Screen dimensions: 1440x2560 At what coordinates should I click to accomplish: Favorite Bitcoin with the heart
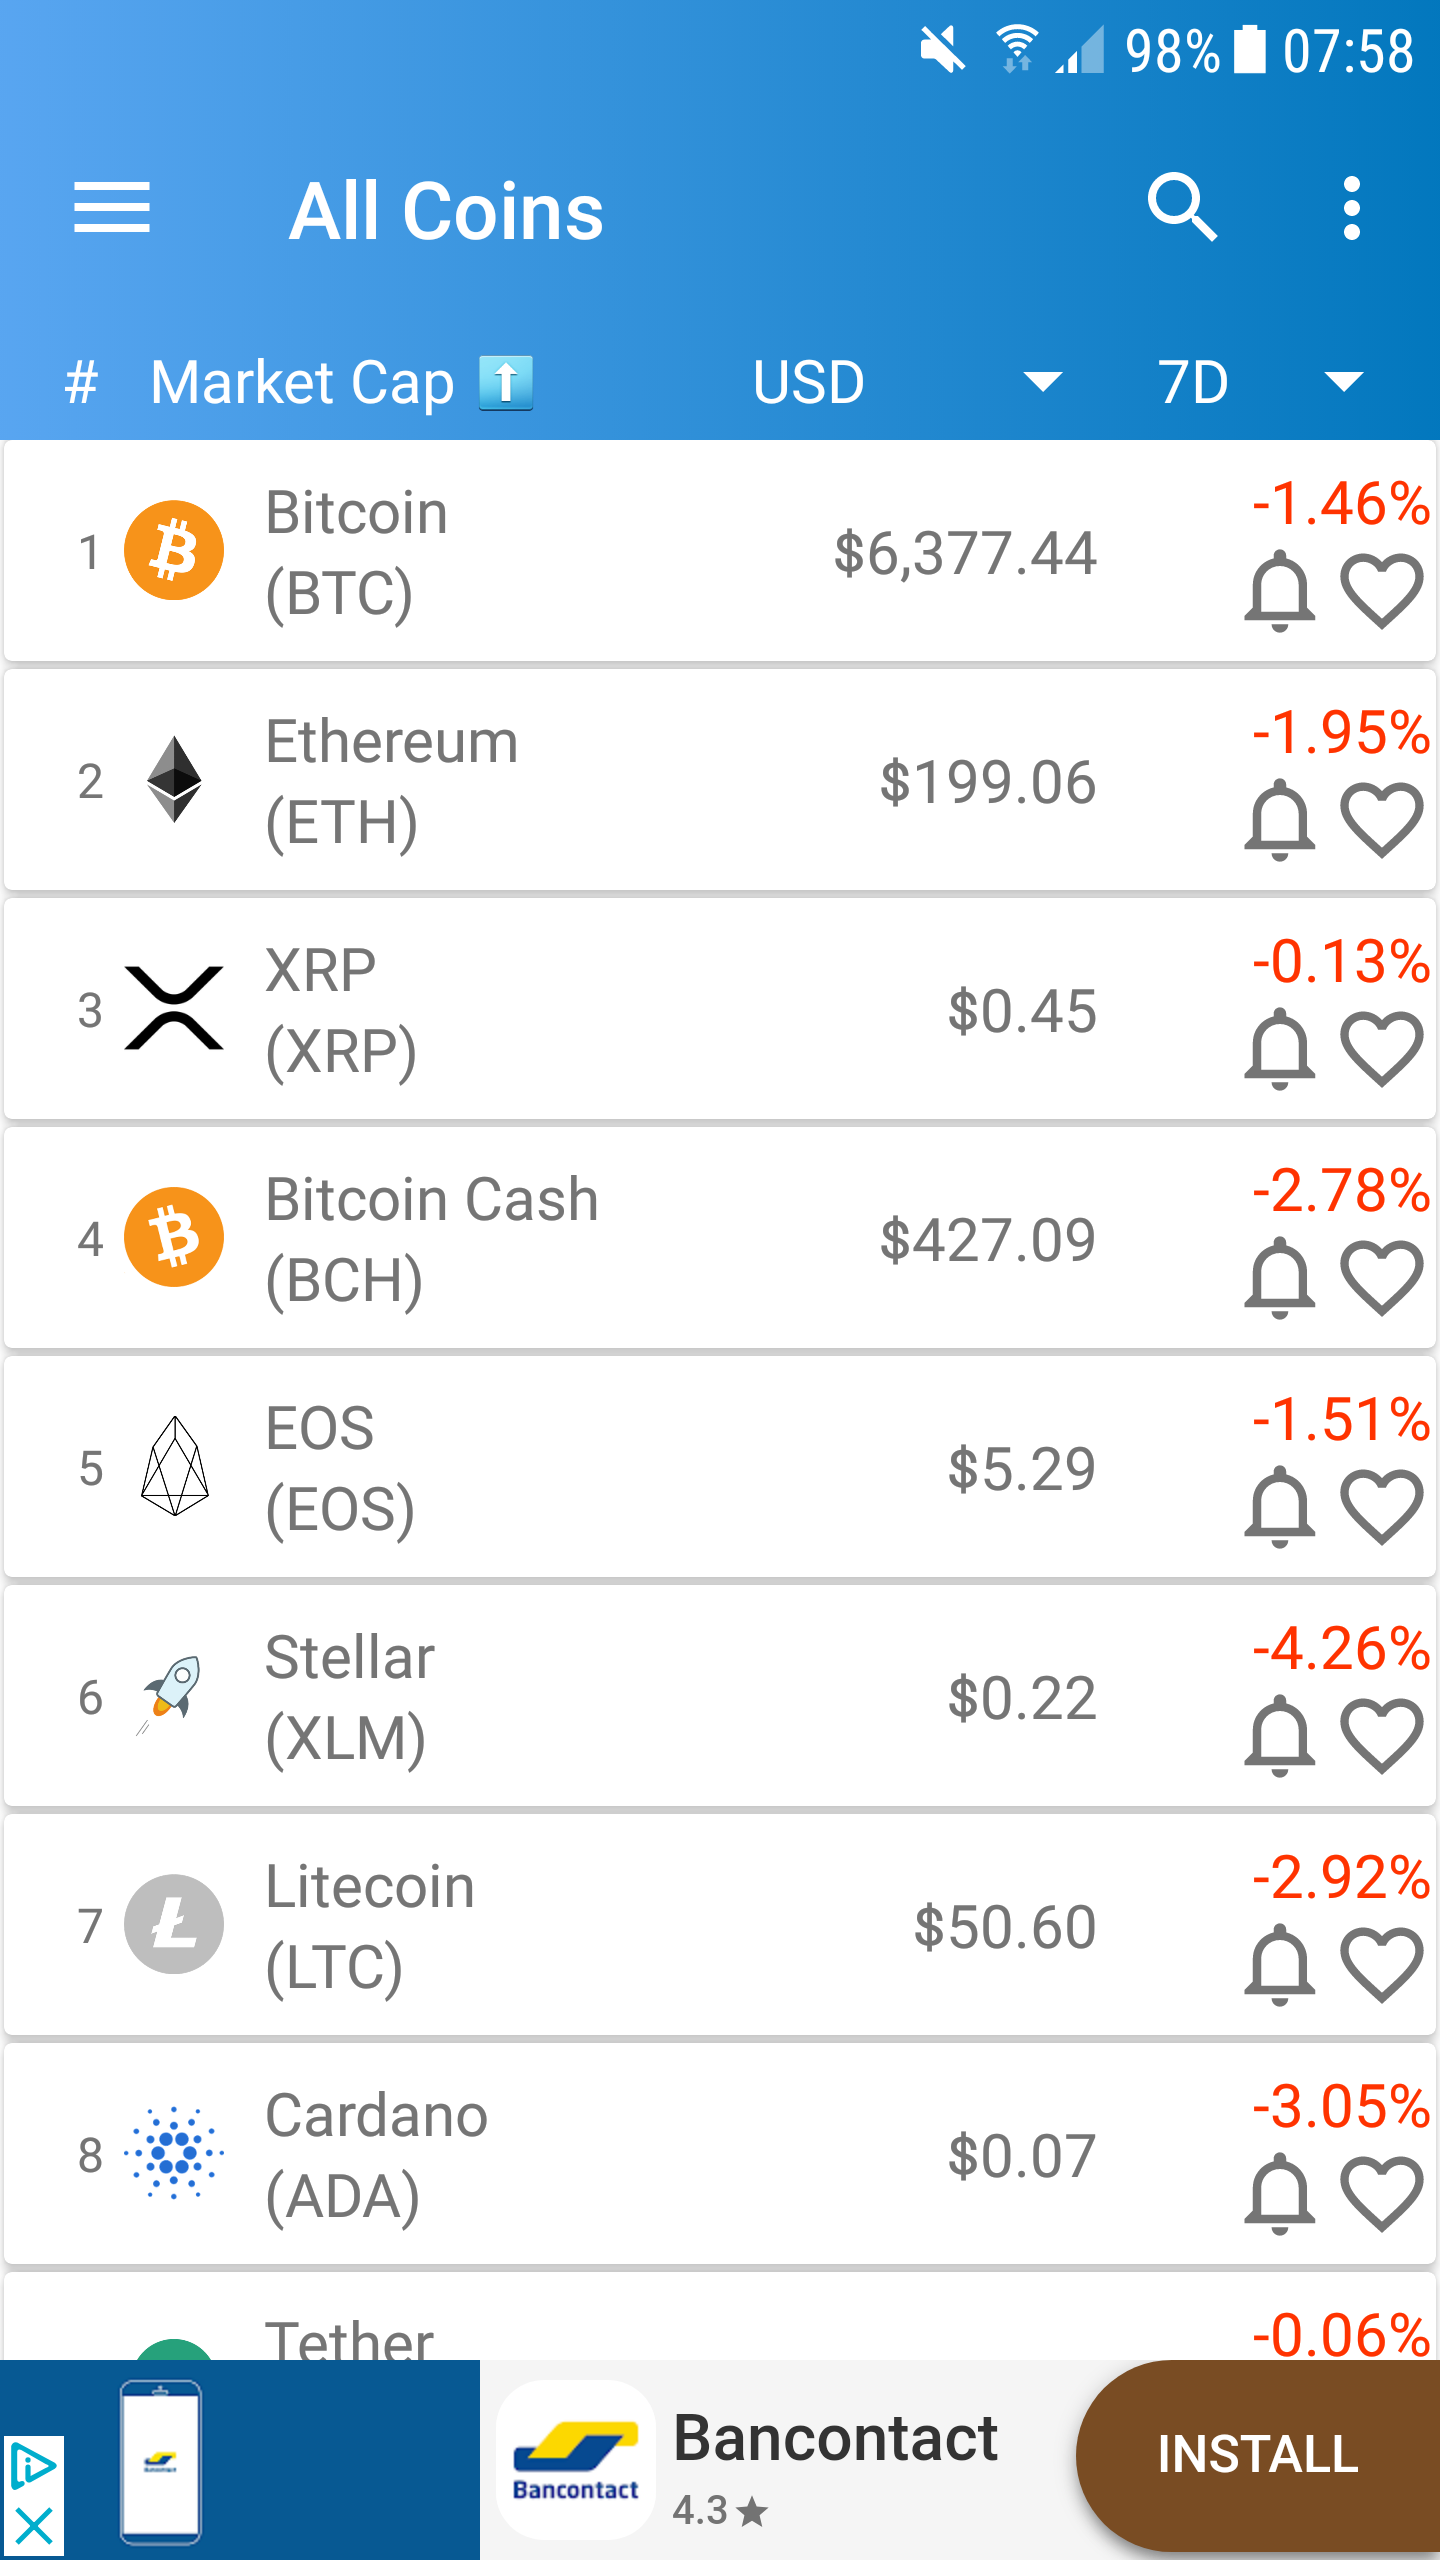click(x=1381, y=591)
